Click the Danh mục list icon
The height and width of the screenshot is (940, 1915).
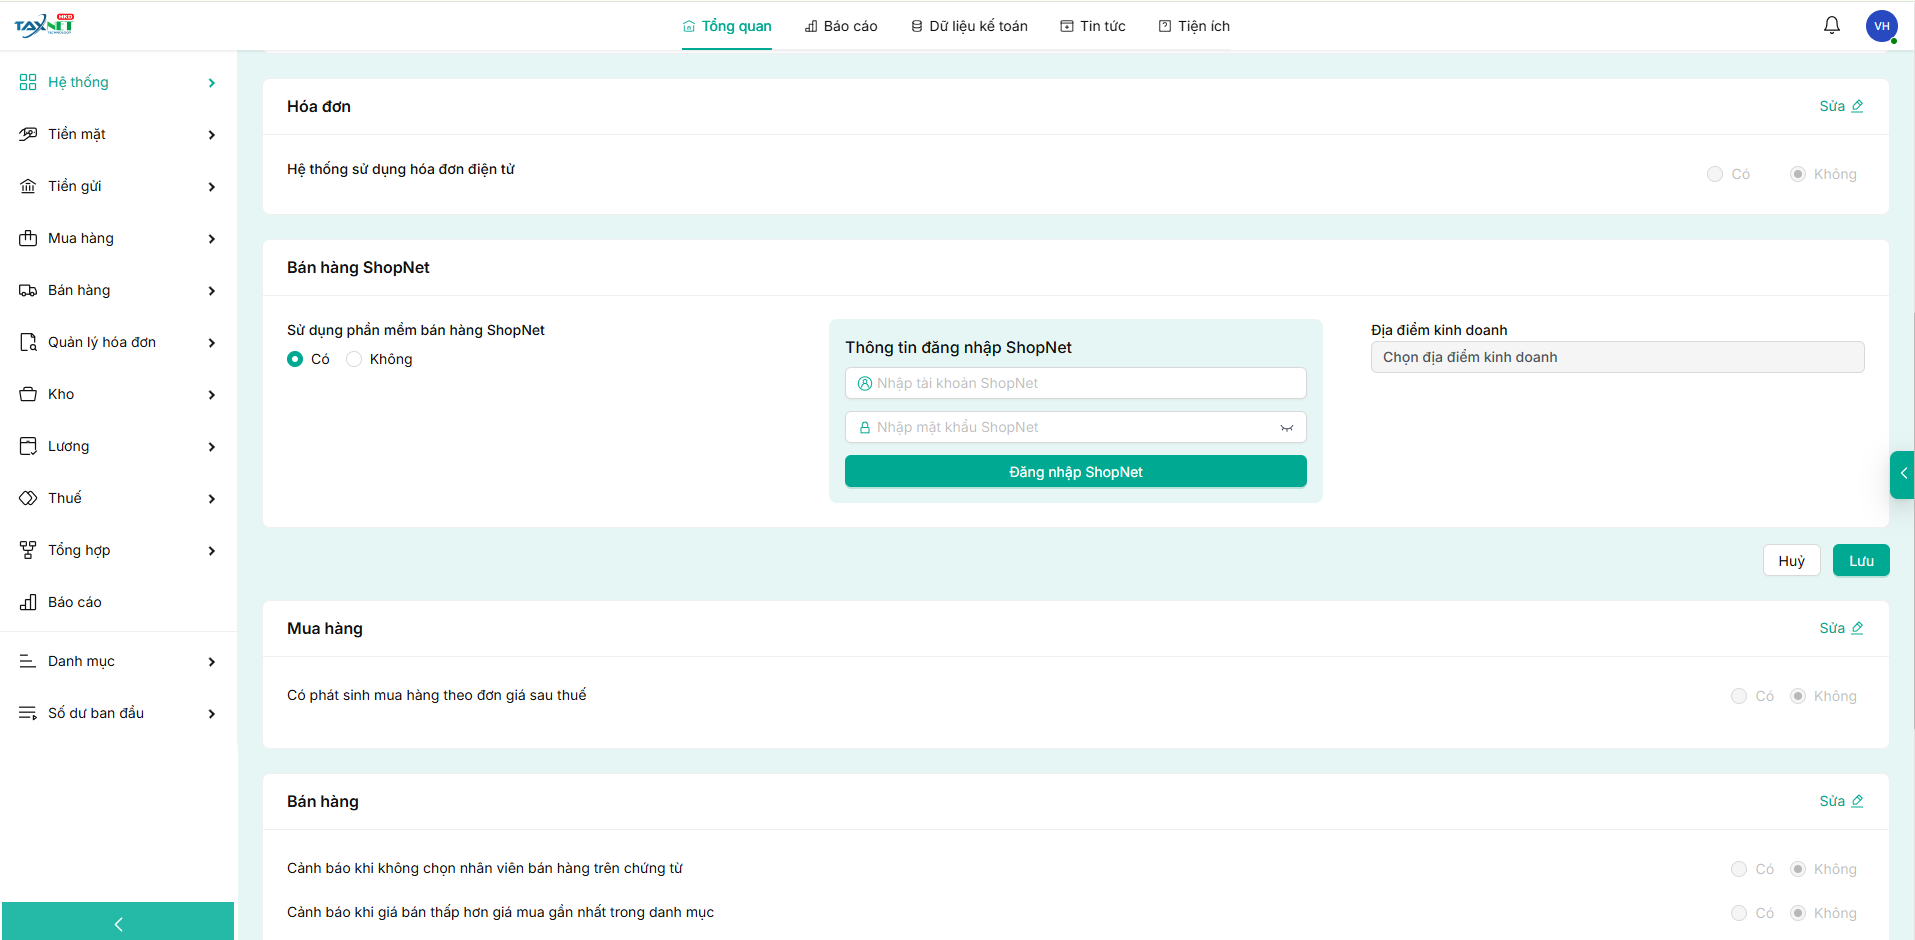pos(28,661)
